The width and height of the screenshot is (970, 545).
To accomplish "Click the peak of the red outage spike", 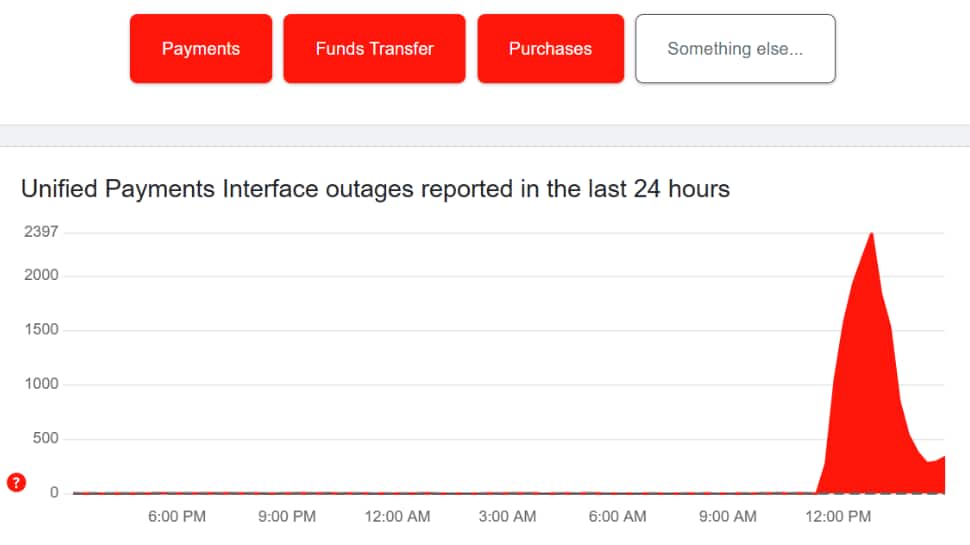I will click(x=872, y=236).
